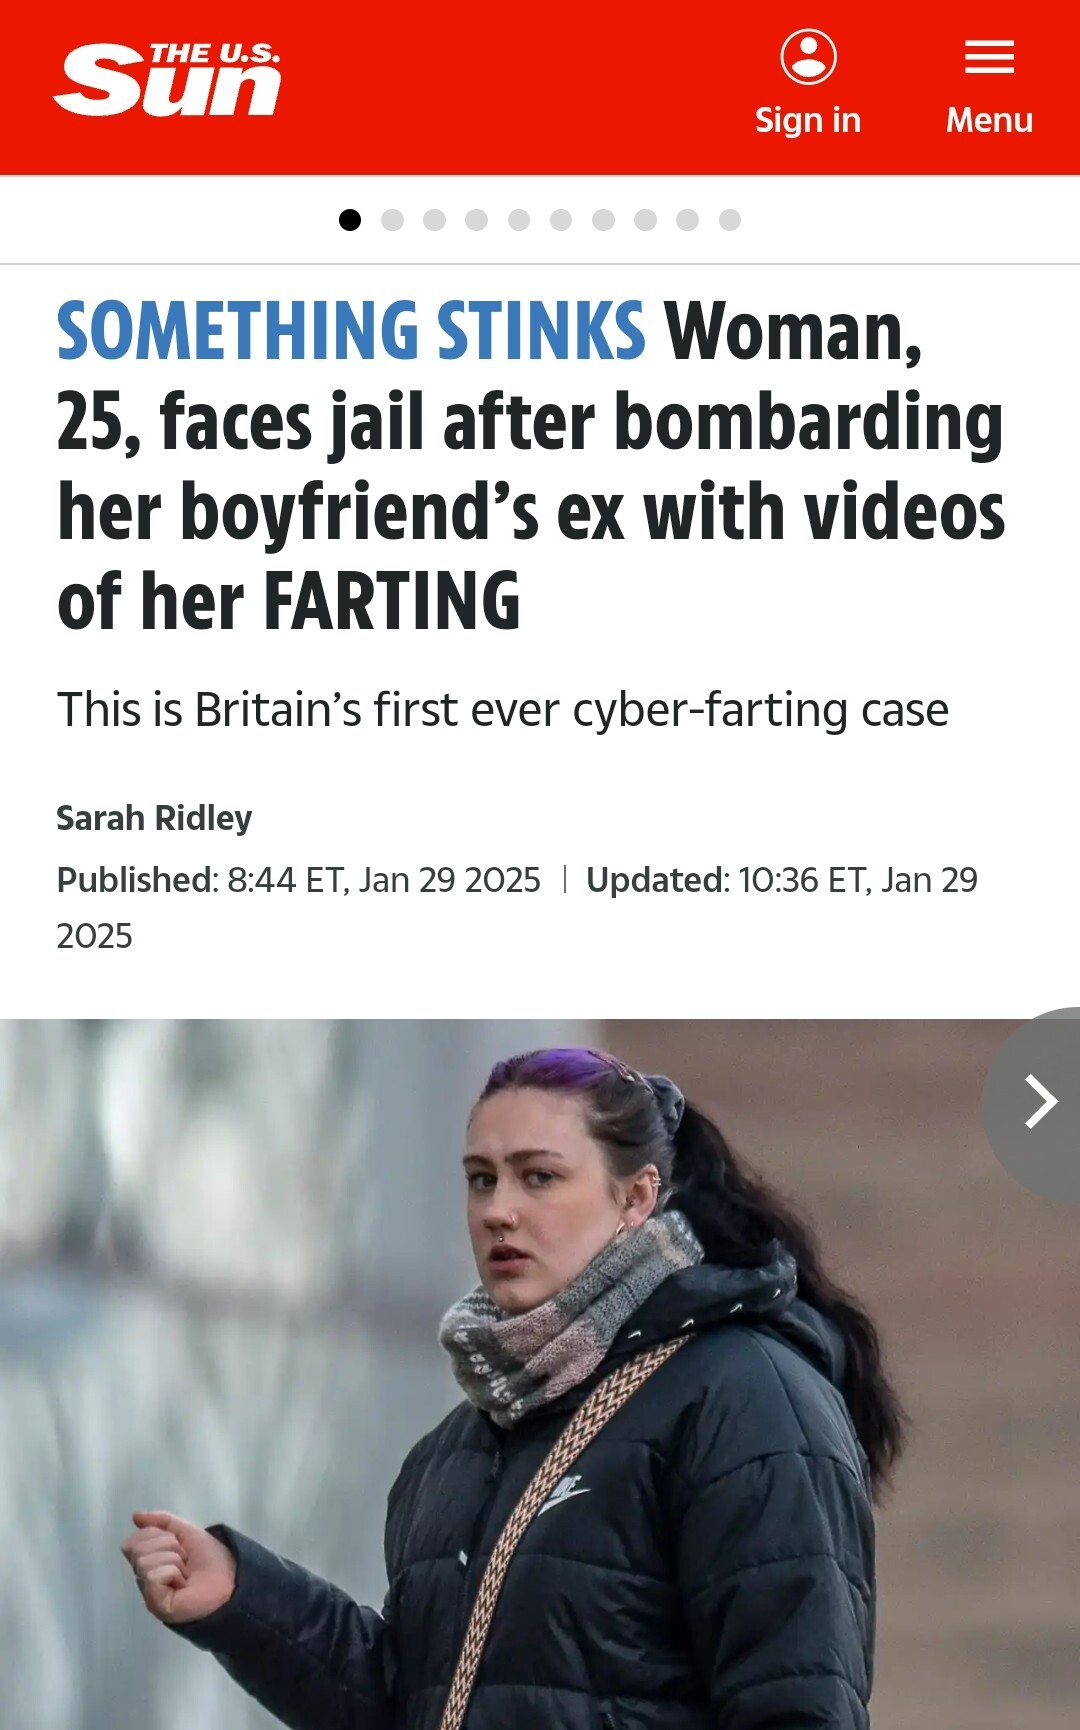This screenshot has width=1080, height=1730.
Task: Click the Sign in text label
Action: click(x=808, y=120)
